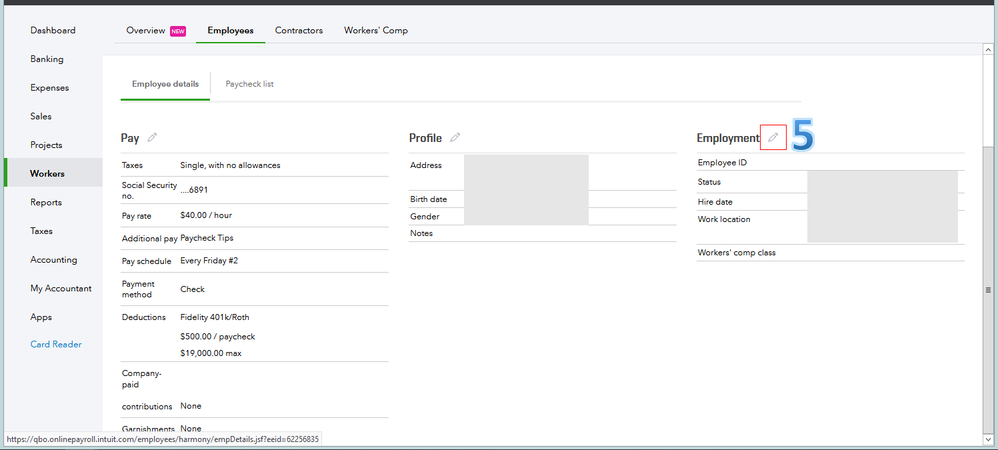The height and width of the screenshot is (450, 998).
Task: Open Reports in the sidebar
Action: [x=46, y=202]
